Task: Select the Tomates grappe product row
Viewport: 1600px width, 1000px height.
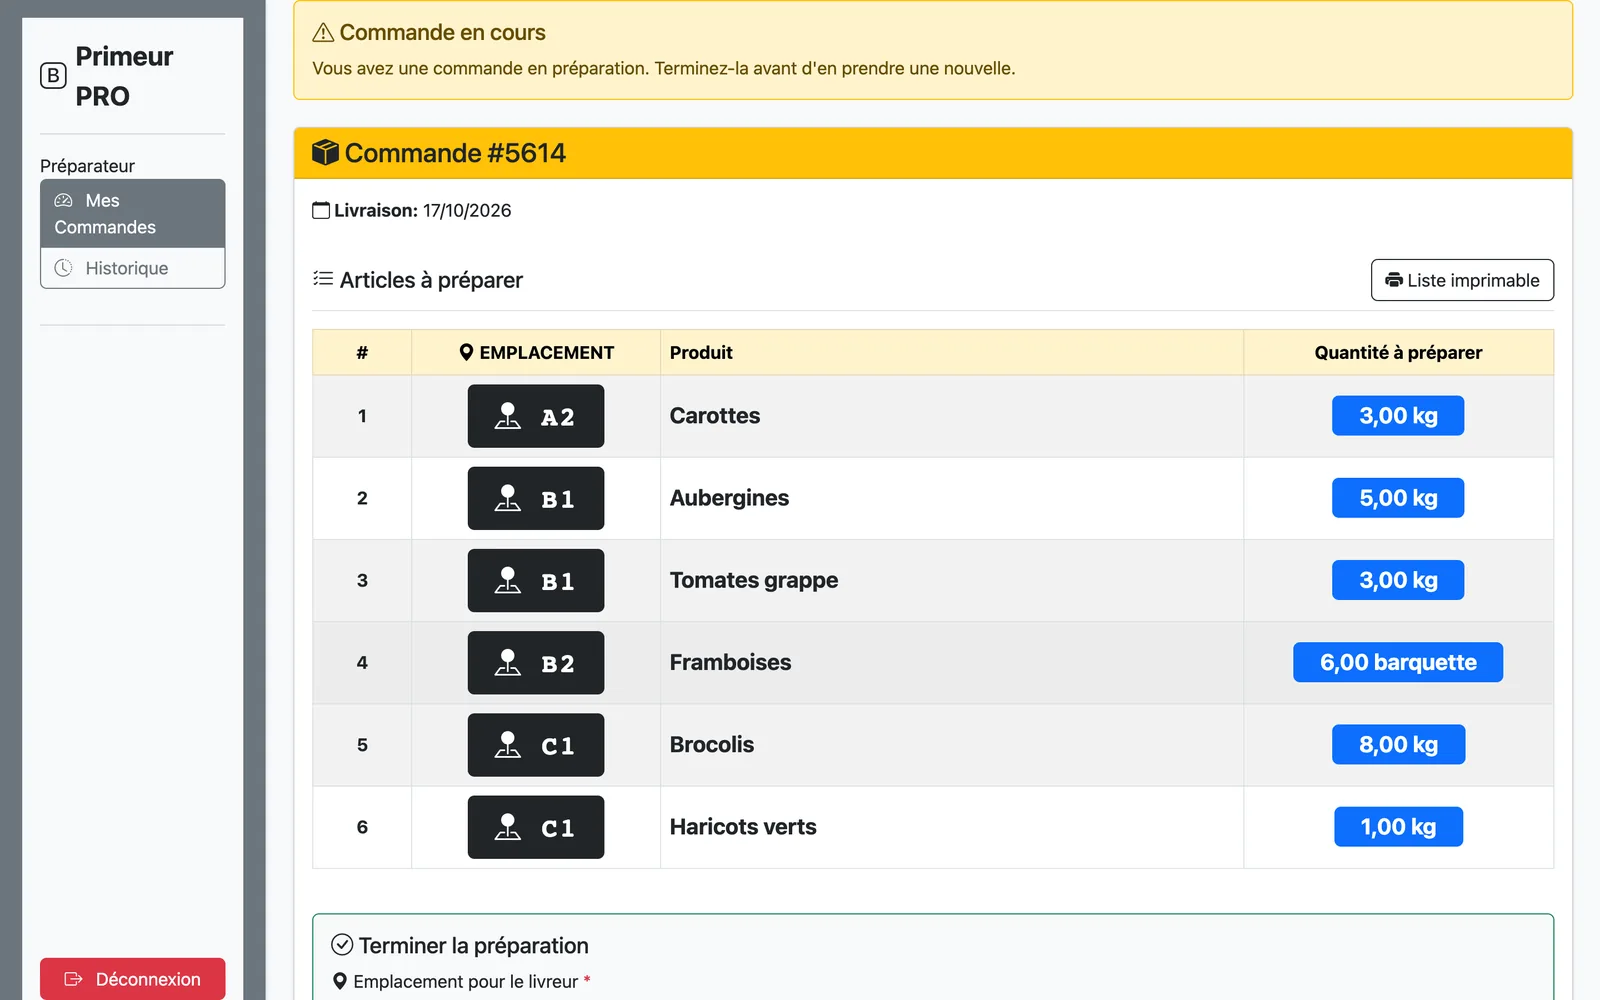Action: (x=933, y=581)
